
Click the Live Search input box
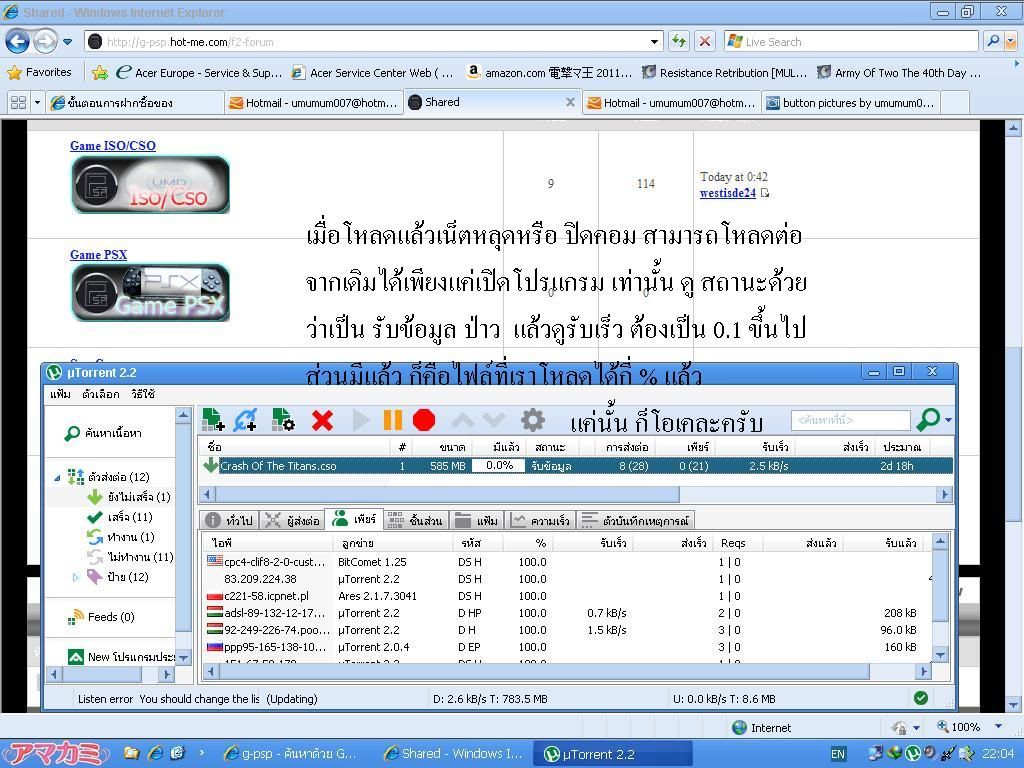point(851,42)
